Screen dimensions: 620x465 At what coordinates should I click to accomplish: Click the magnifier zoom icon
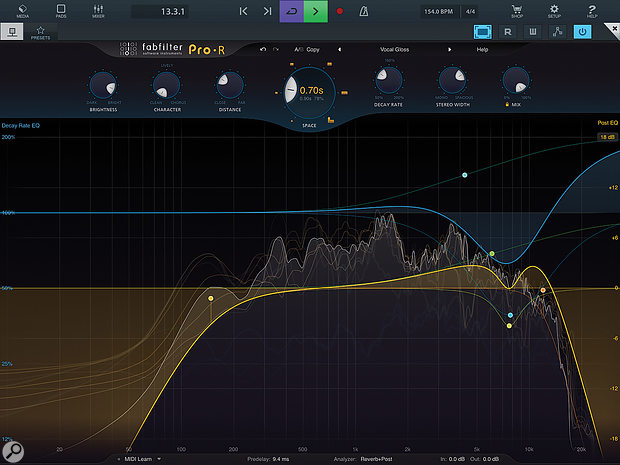click(x=13, y=451)
